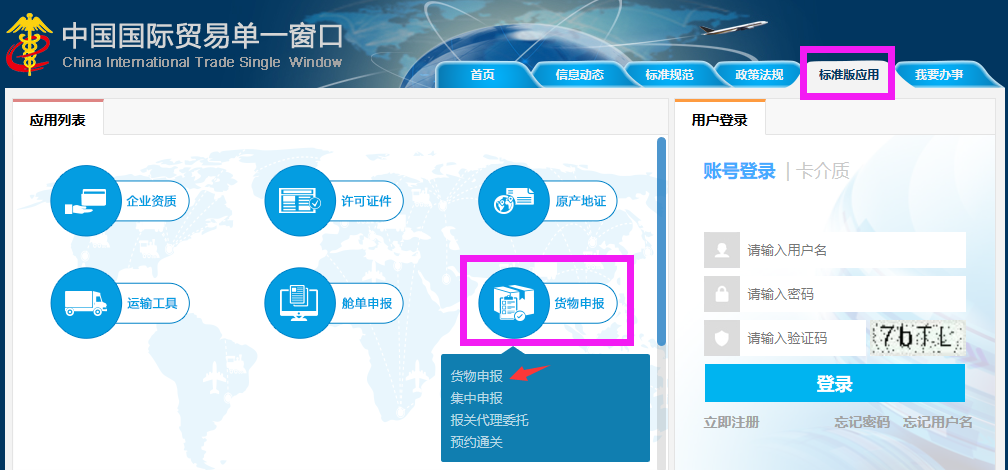Choose 集中申报 in the popup menu
Viewport: 1008px width, 470px height.
pos(476,399)
